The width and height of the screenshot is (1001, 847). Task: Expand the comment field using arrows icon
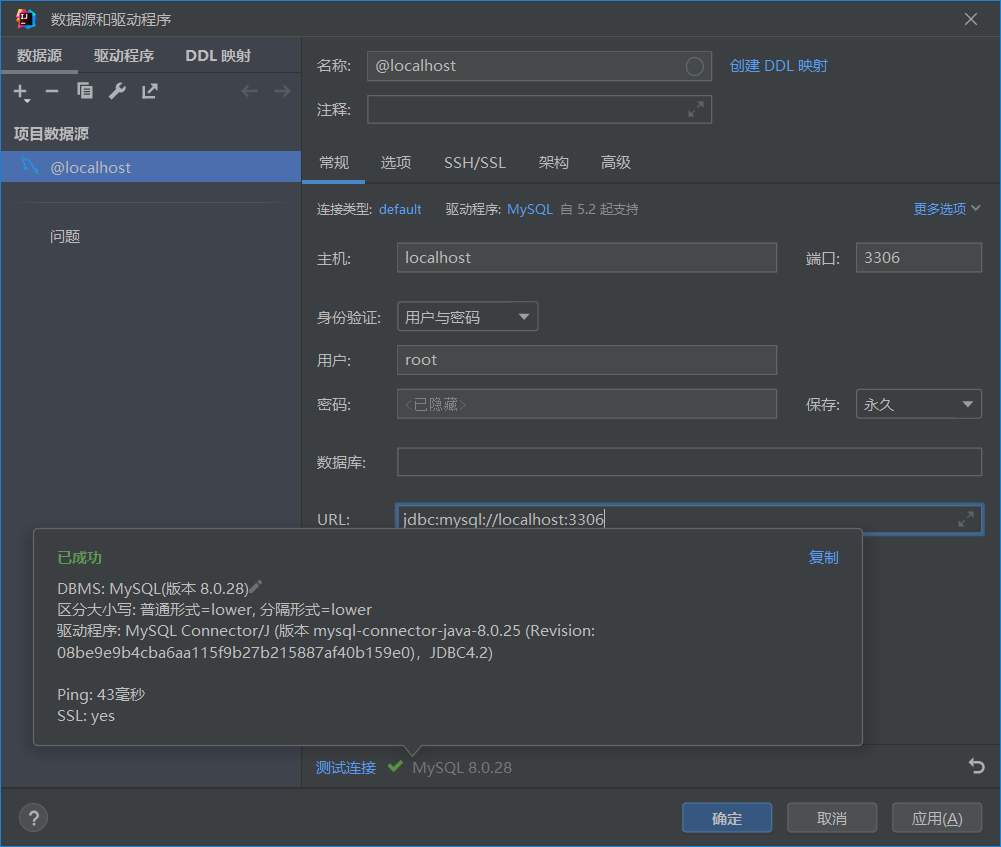(x=696, y=110)
